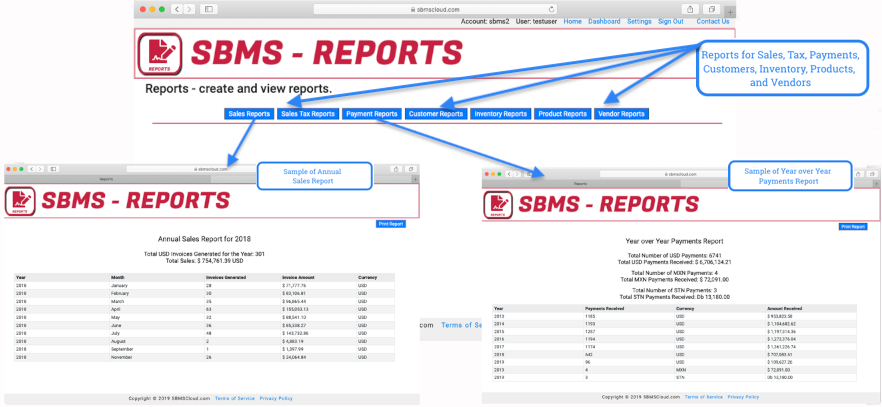Go back in the Payments Report window

(510, 174)
